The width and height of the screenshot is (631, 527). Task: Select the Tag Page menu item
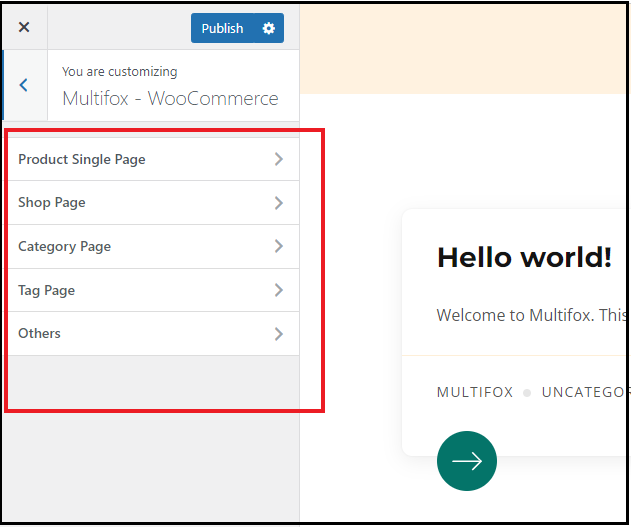pos(154,290)
